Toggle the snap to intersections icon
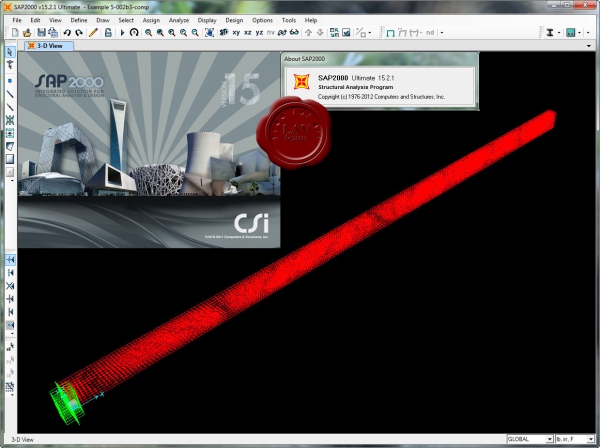The width and height of the screenshot is (600, 448). pos(10,286)
